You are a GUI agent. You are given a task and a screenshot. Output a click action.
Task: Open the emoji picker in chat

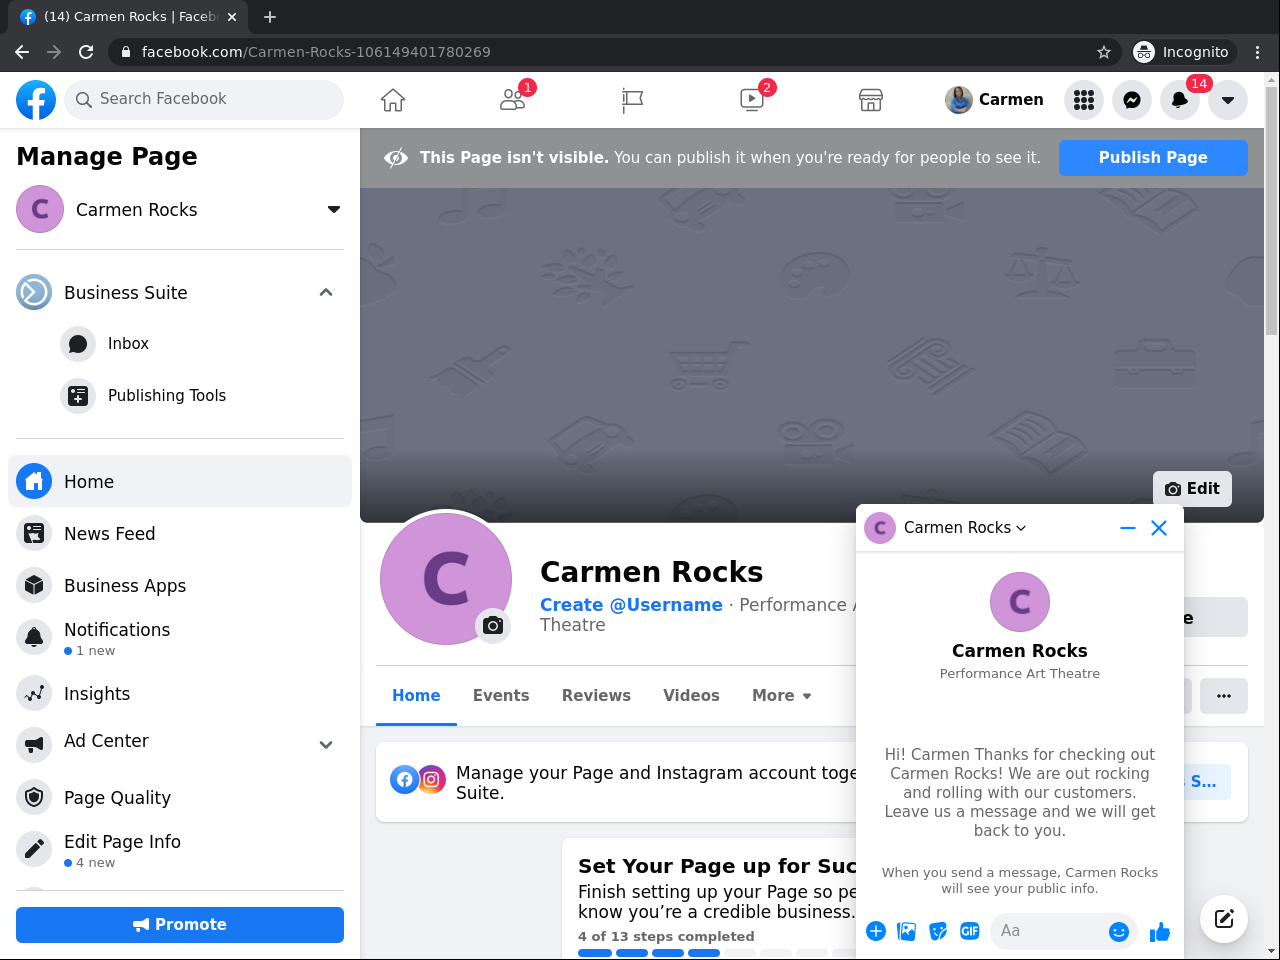(1119, 932)
